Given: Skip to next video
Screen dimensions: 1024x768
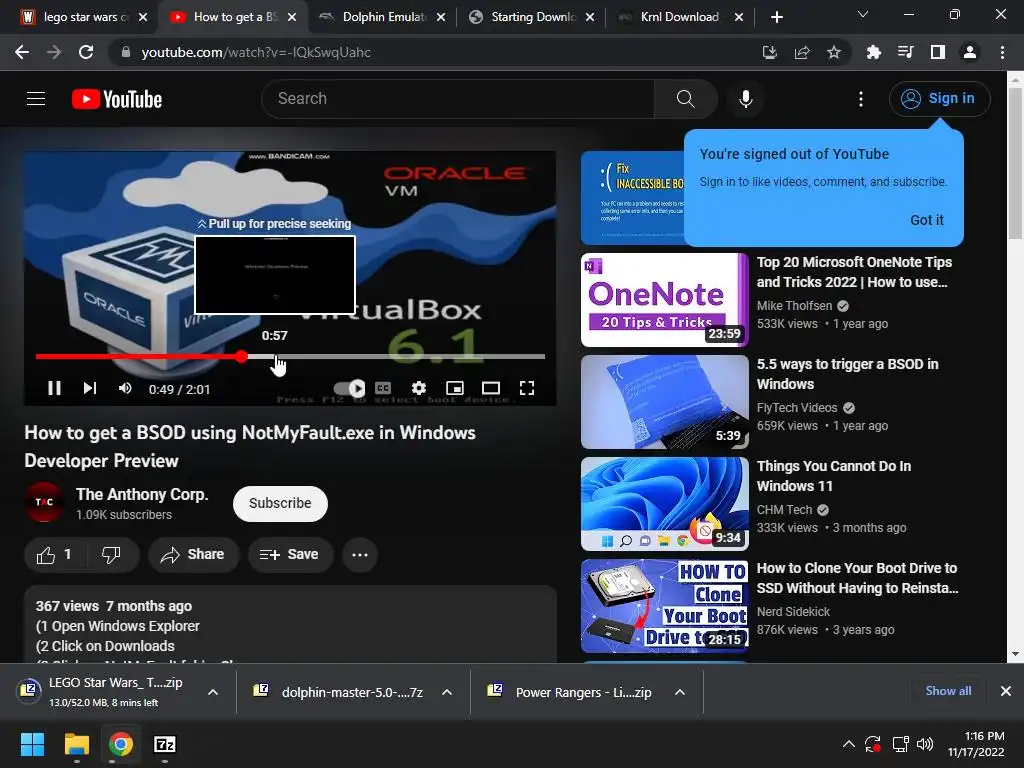Looking at the screenshot, I should pyautogui.click(x=90, y=389).
